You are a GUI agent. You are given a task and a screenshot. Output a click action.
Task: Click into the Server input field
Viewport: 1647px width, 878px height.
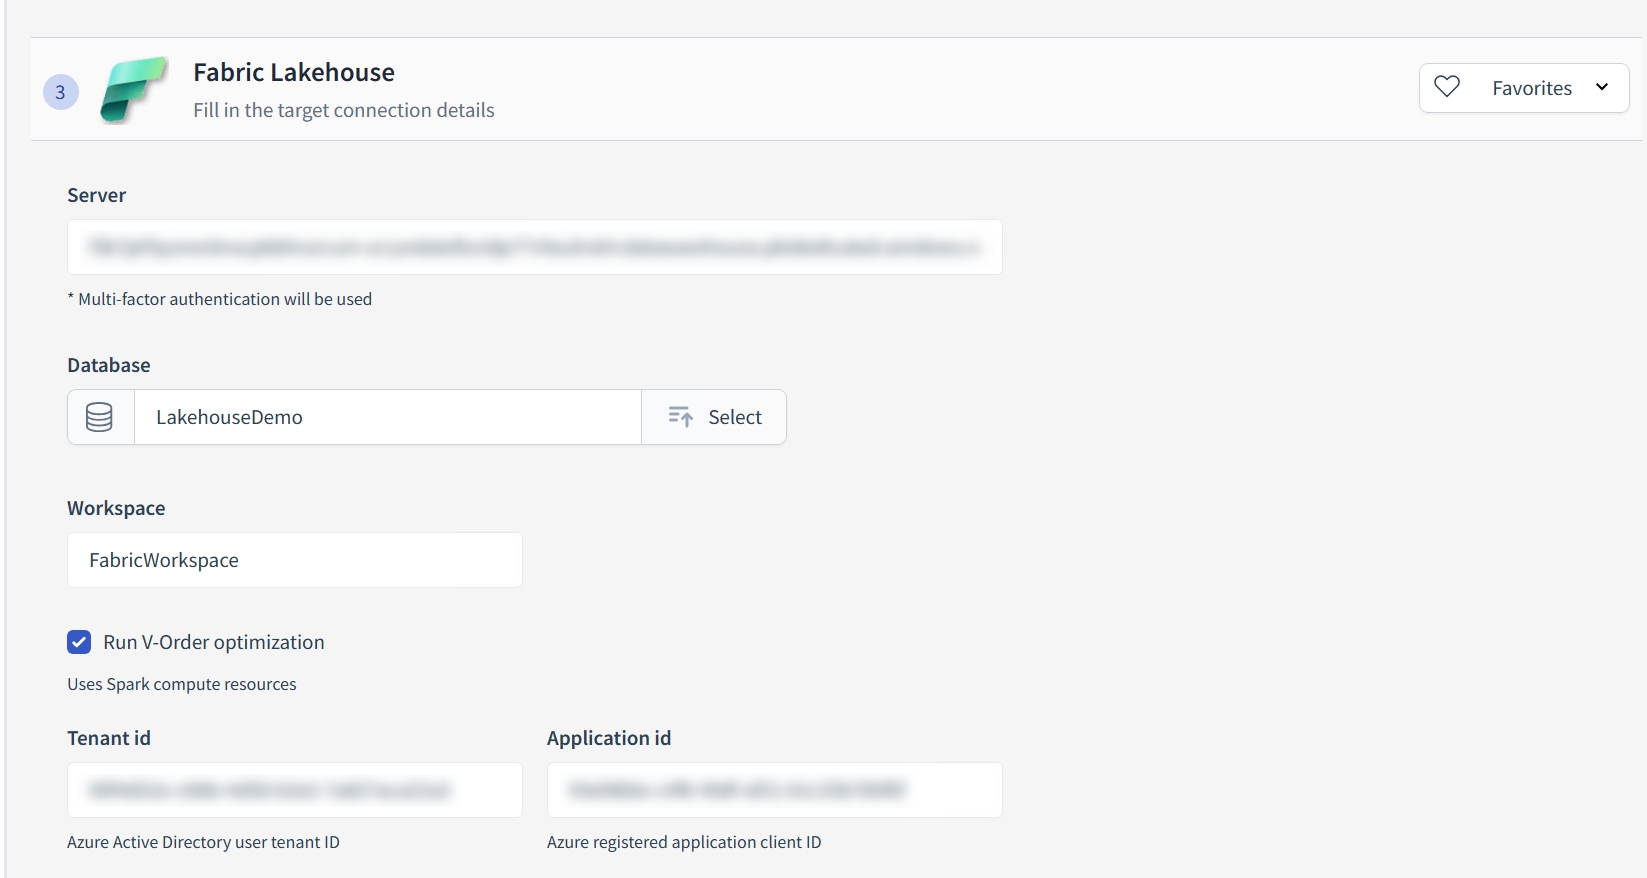coord(534,247)
